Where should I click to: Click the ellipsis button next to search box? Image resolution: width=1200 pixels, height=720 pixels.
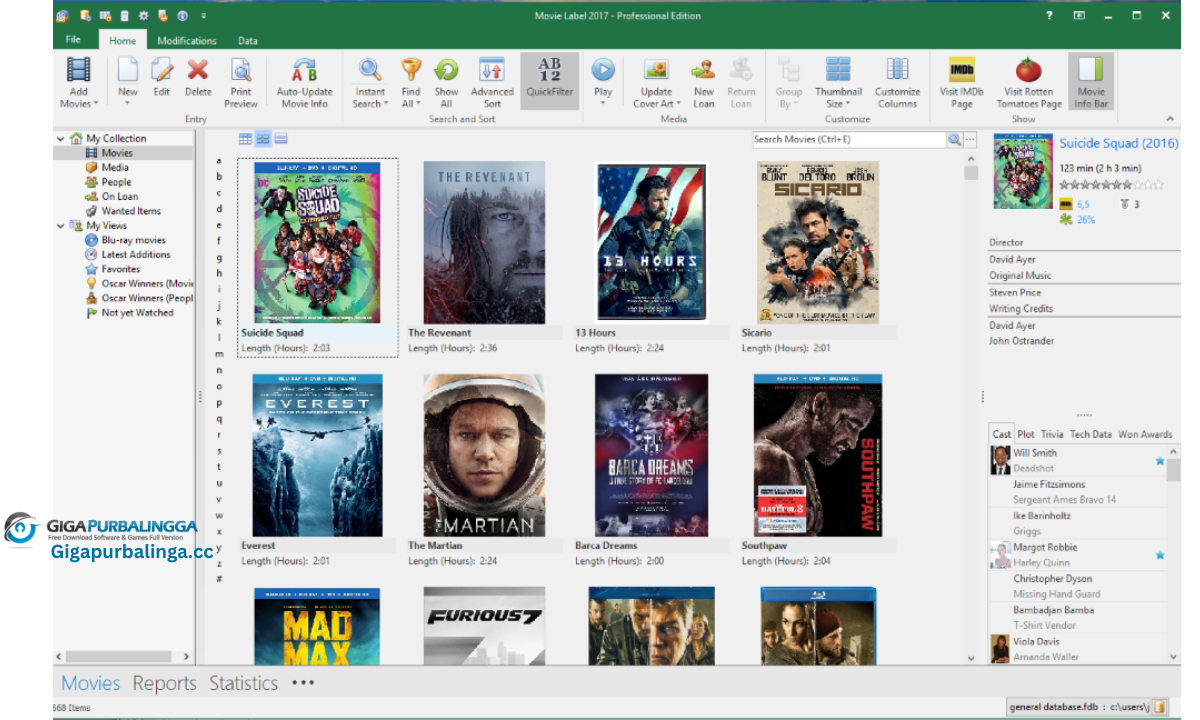tap(970, 140)
